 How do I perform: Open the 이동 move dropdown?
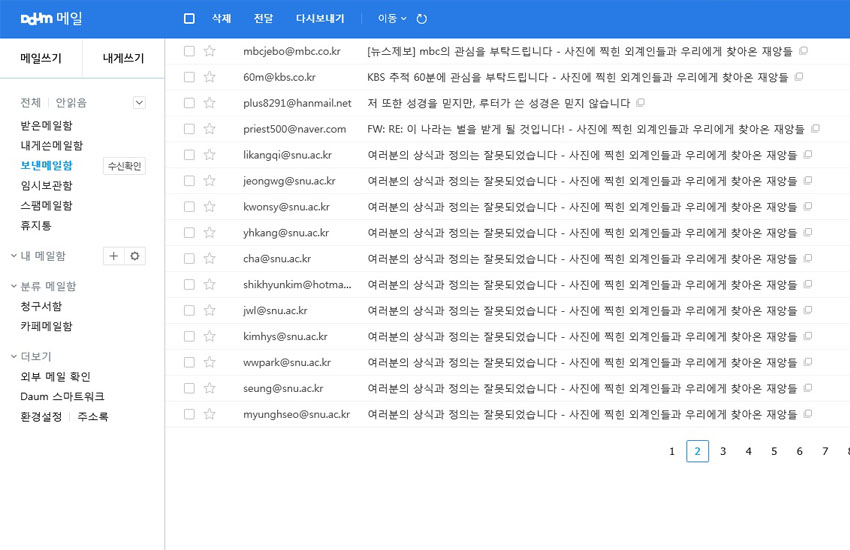[x=391, y=19]
